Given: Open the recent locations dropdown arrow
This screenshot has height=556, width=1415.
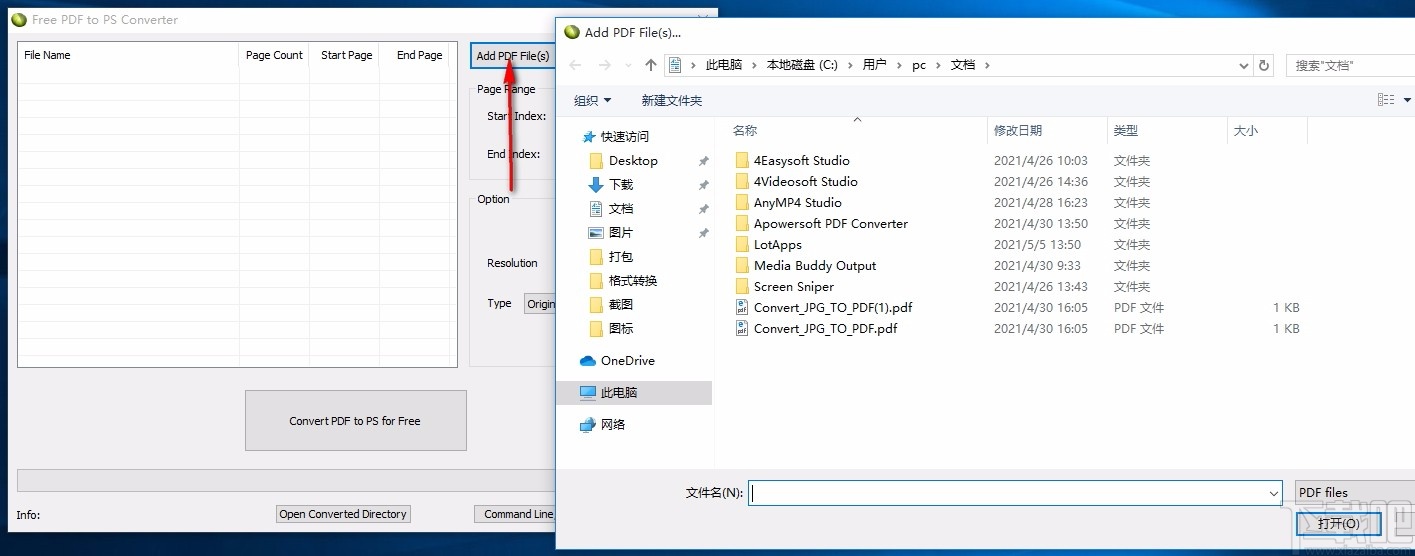Looking at the screenshot, I should coord(627,65).
